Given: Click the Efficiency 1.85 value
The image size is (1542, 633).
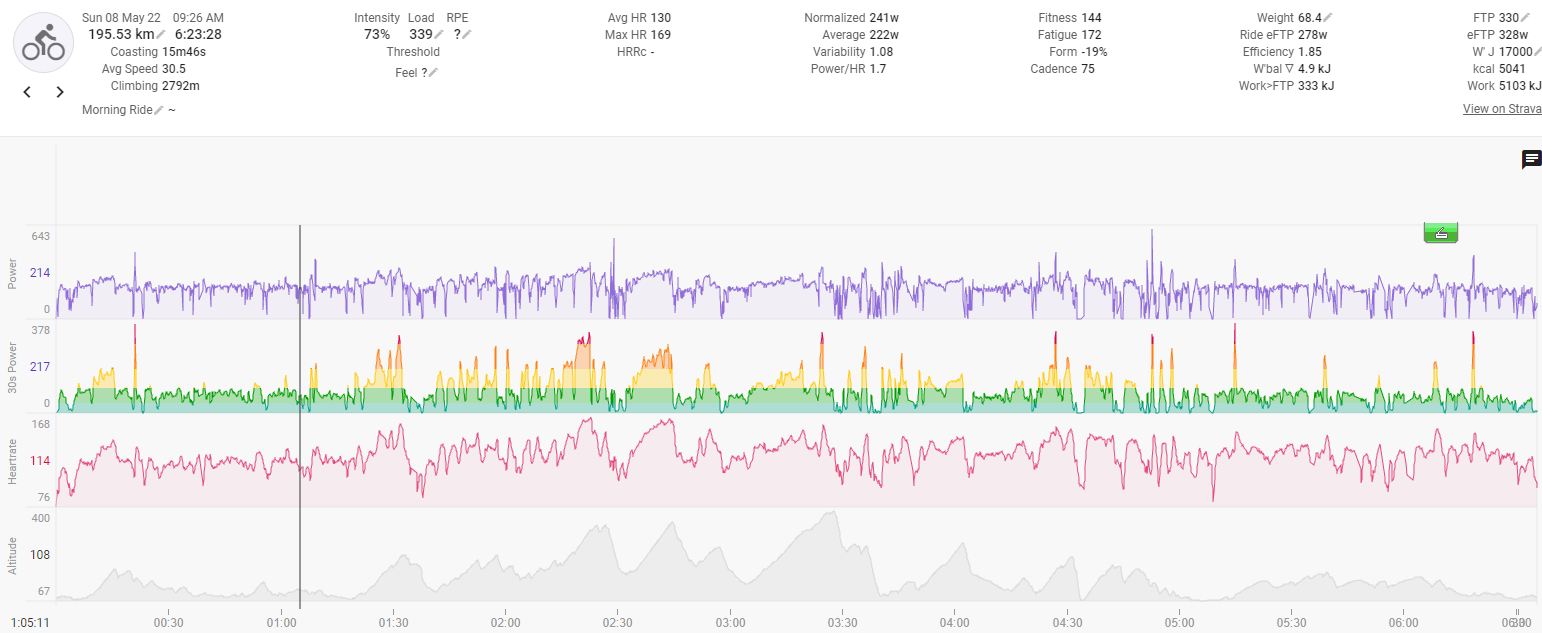Looking at the screenshot, I should (1310, 52).
